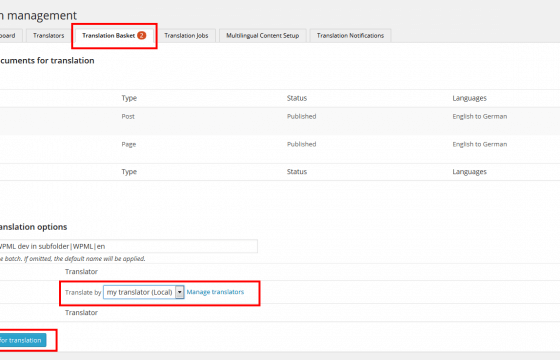Click English to German in Page row

480,144
